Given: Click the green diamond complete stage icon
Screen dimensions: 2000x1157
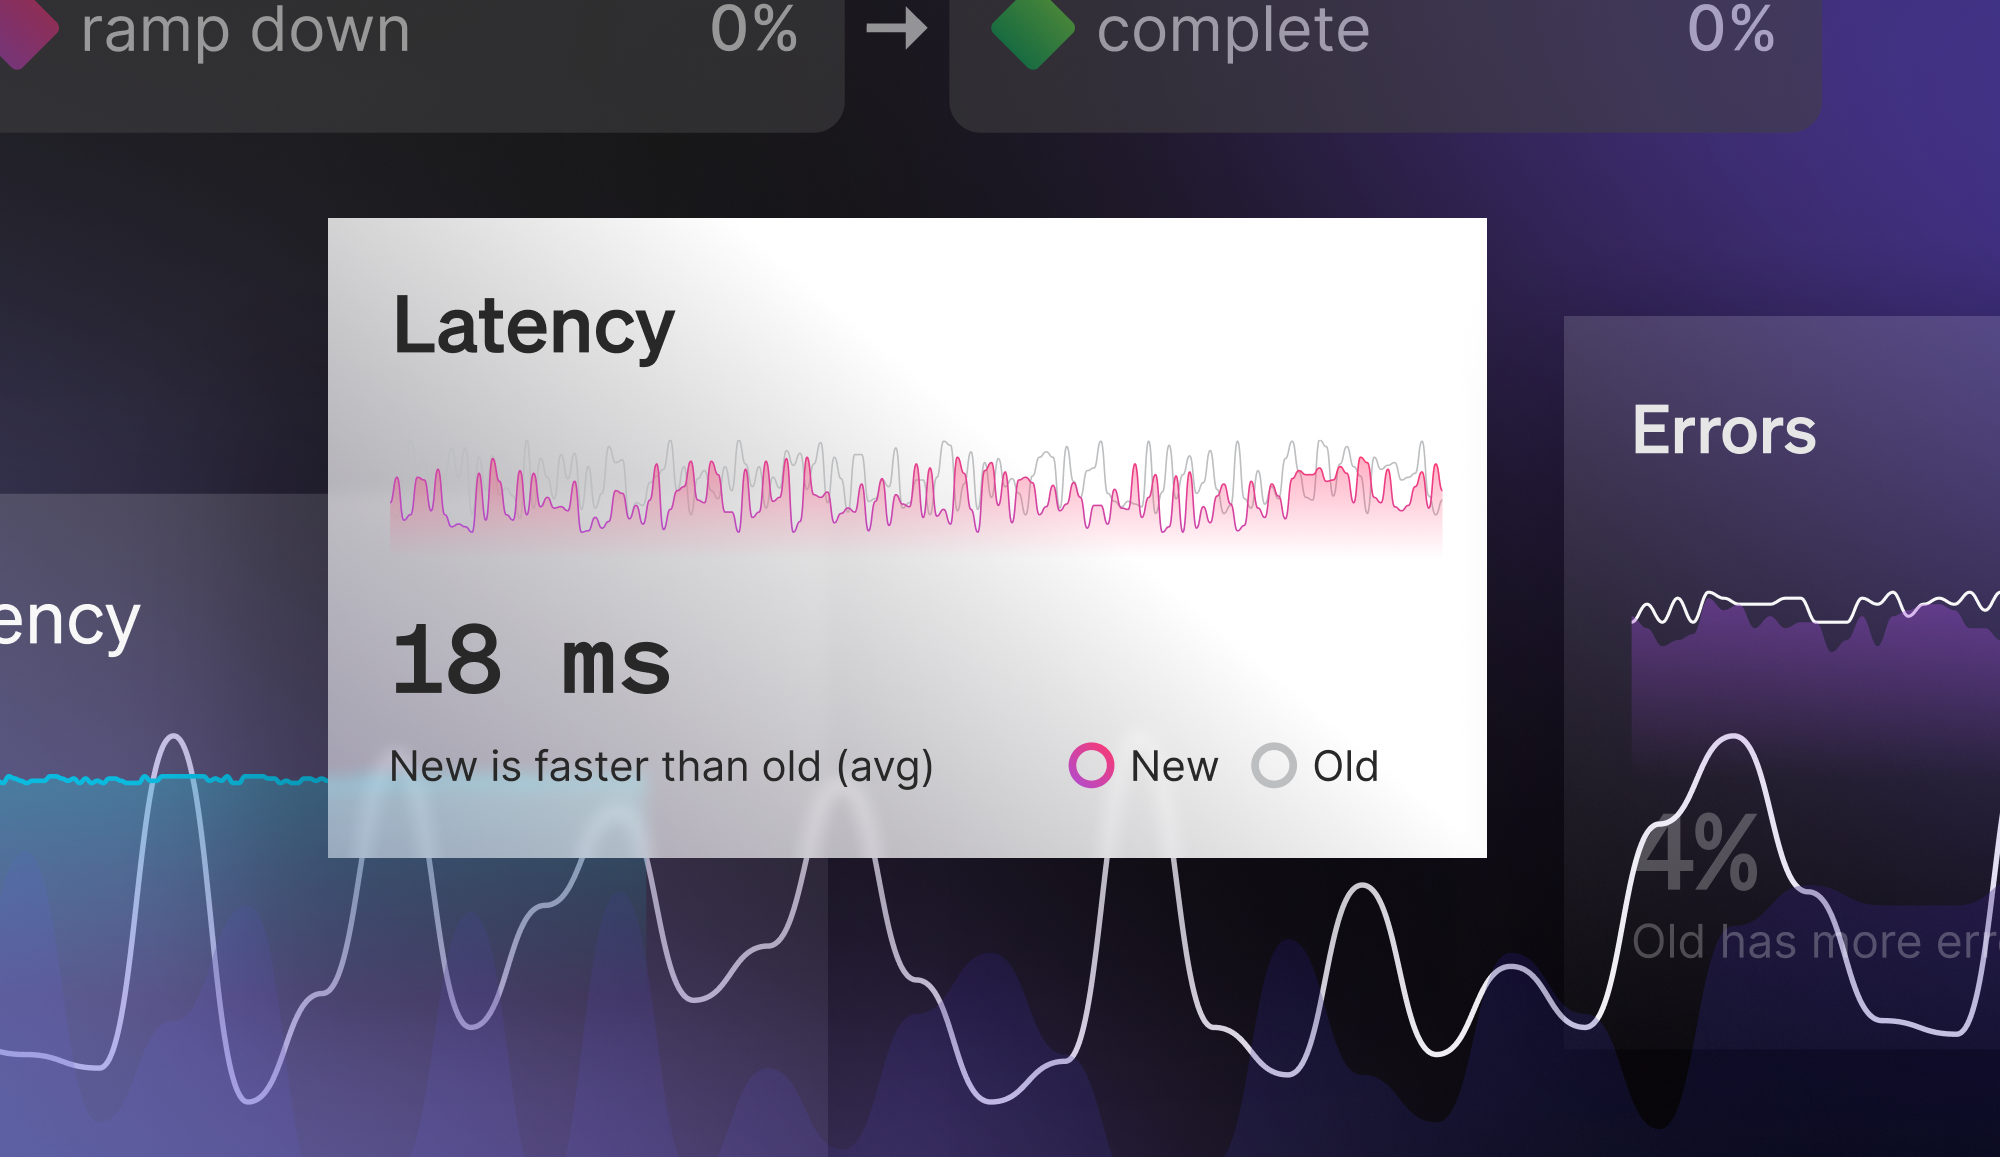Looking at the screenshot, I should pos(1032,30).
